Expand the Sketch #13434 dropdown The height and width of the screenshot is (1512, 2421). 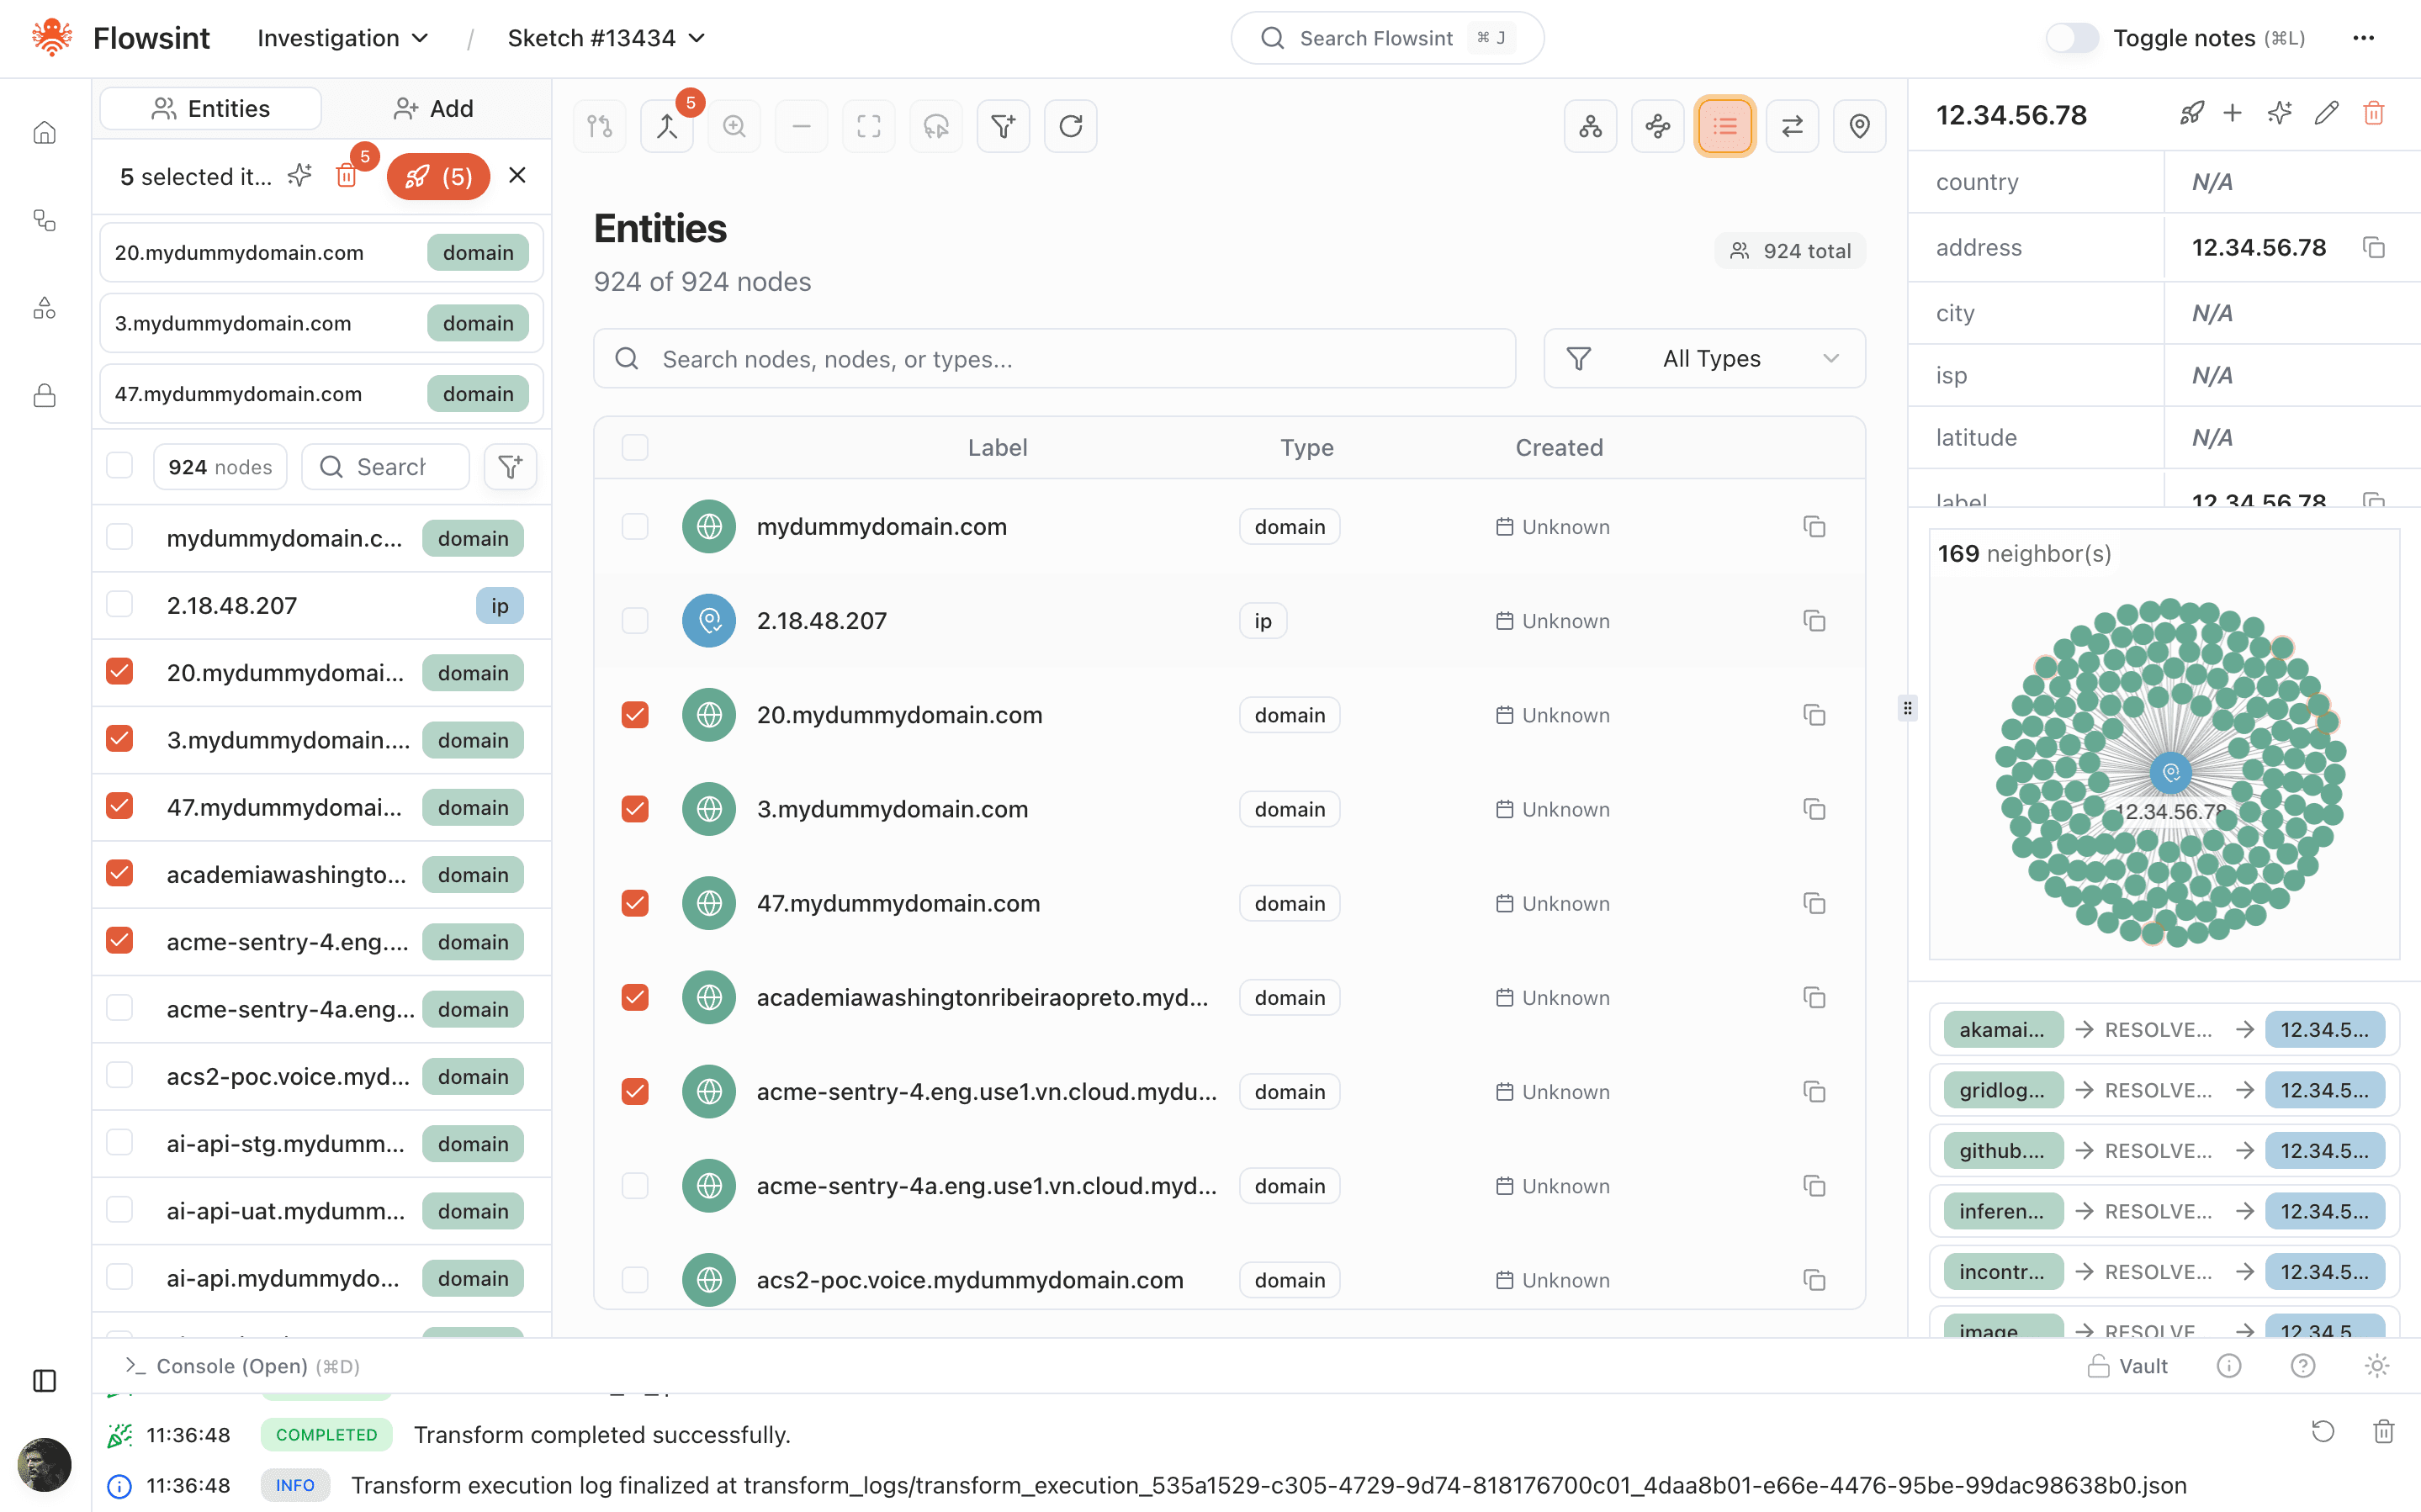pyautogui.click(x=606, y=38)
